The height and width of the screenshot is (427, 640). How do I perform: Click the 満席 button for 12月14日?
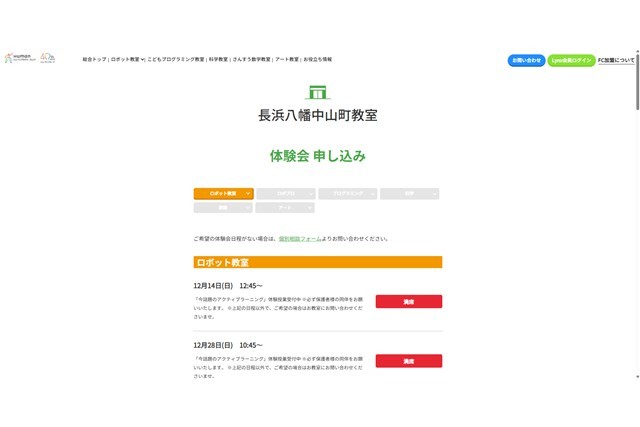point(408,301)
